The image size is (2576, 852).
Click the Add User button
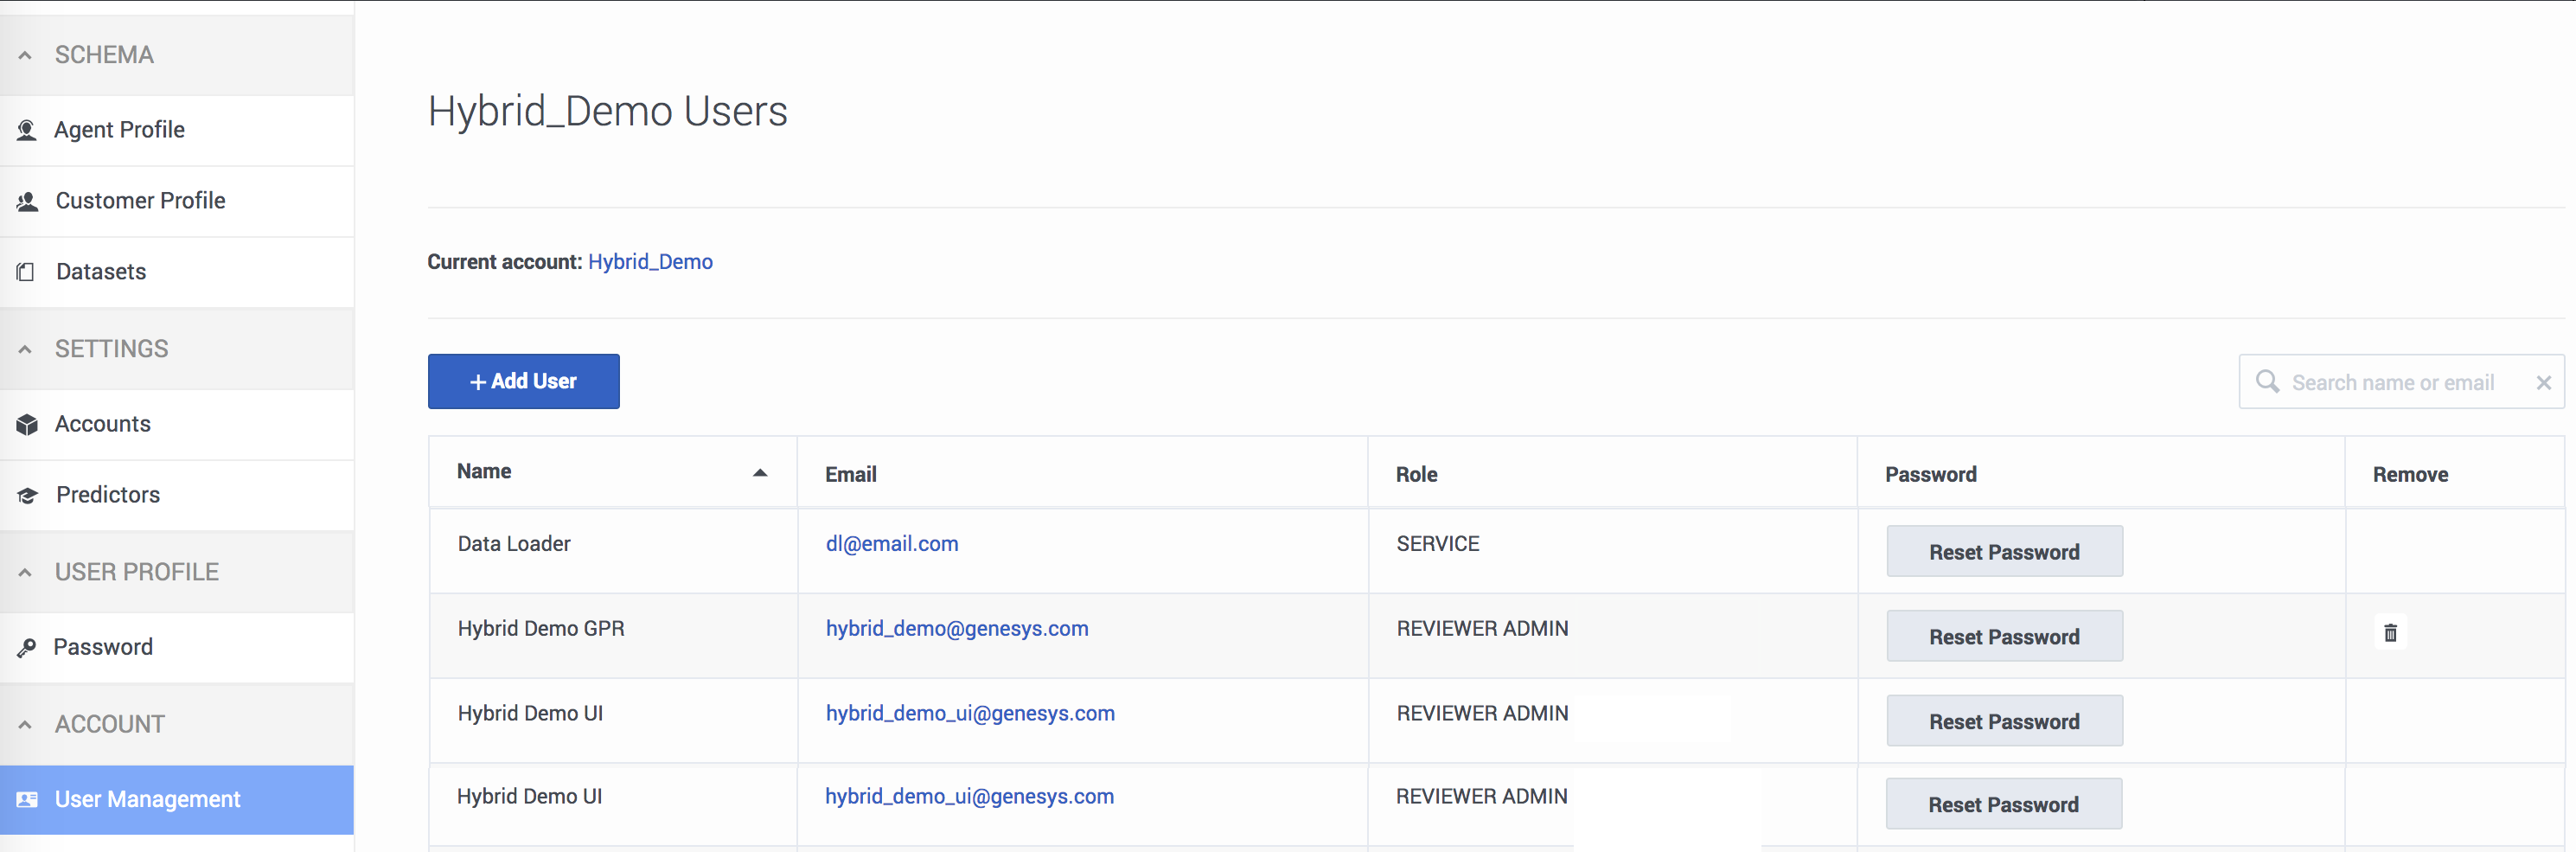524,381
